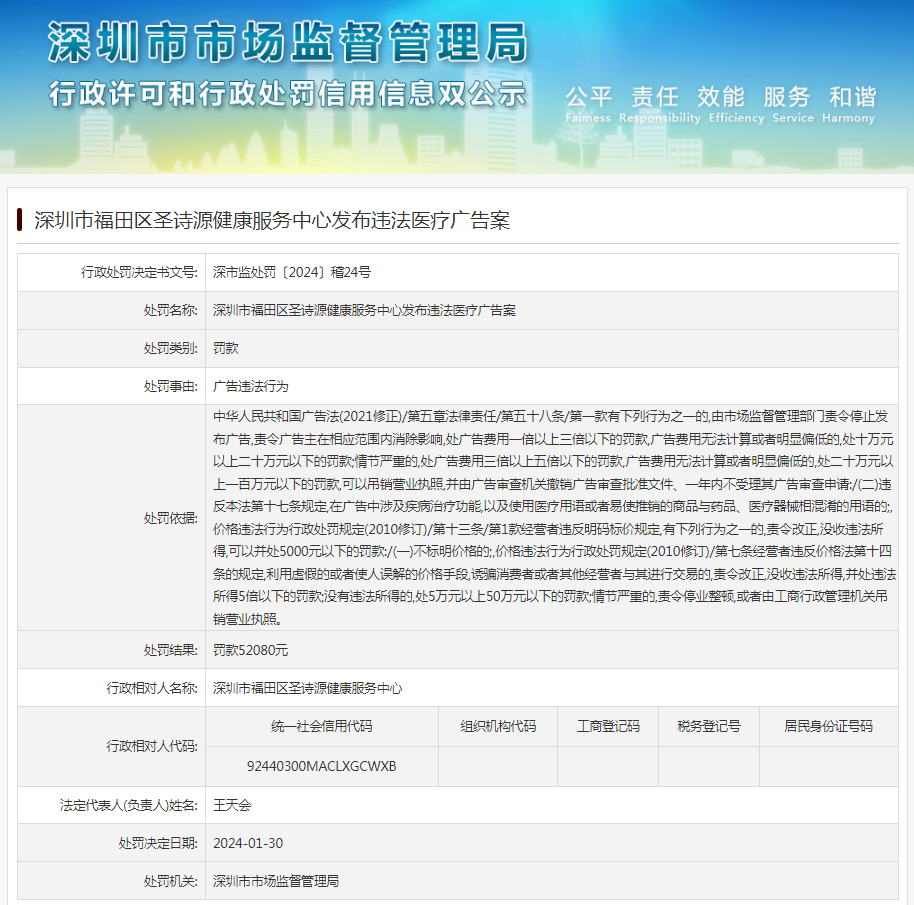Click the 居民身份证号码 column header

[828, 726]
